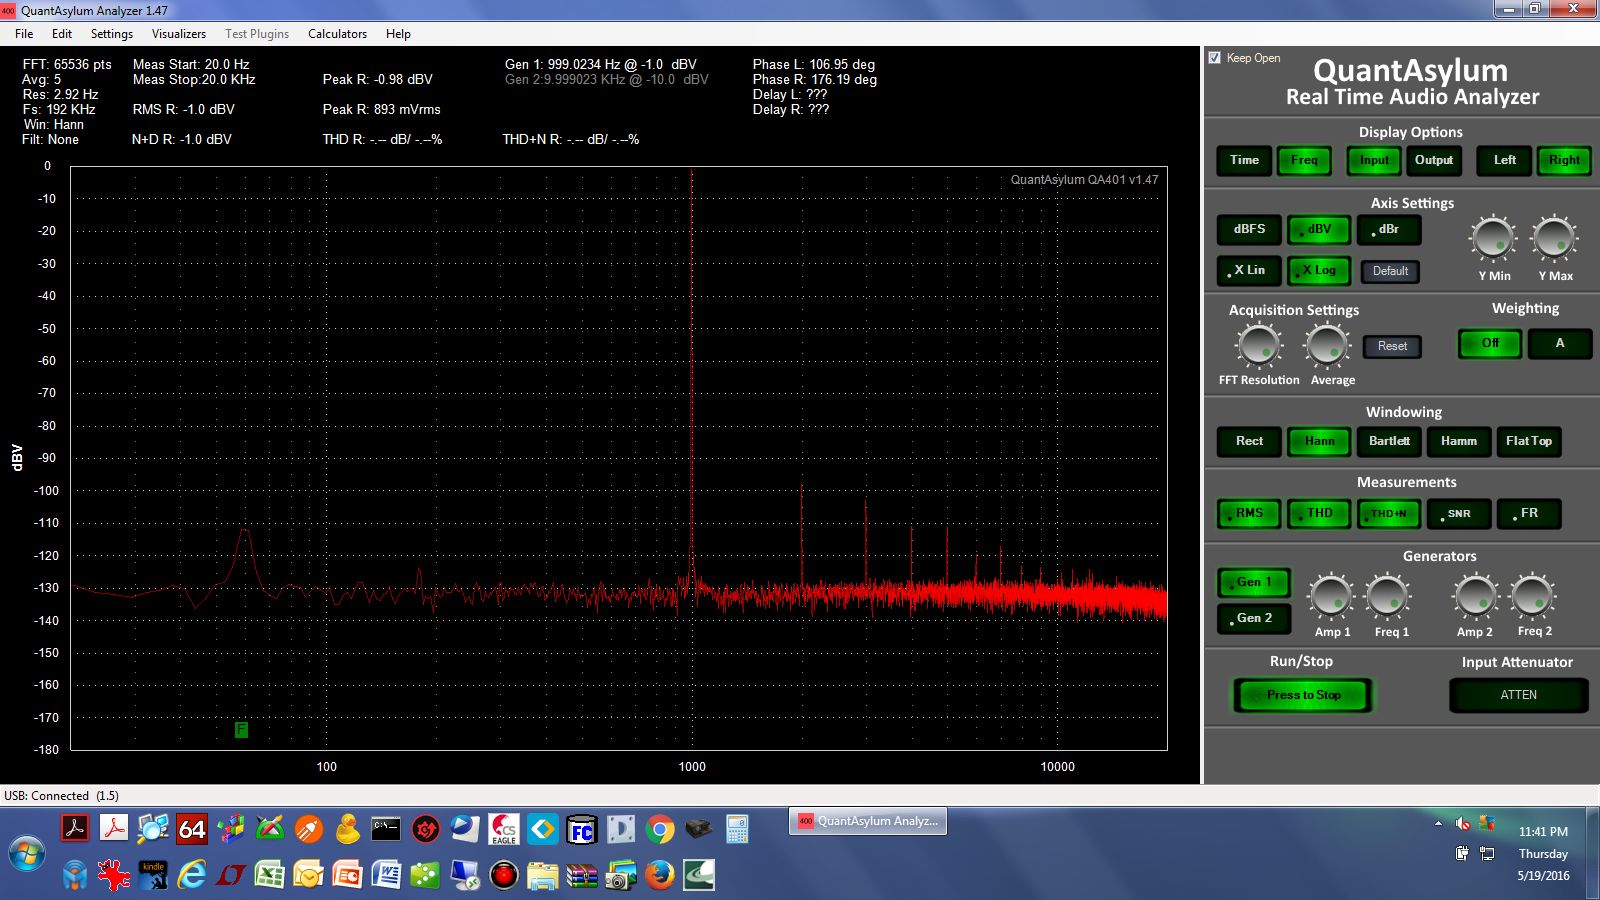Open the Help menu
The width and height of the screenshot is (1600, 900).
tap(398, 33)
